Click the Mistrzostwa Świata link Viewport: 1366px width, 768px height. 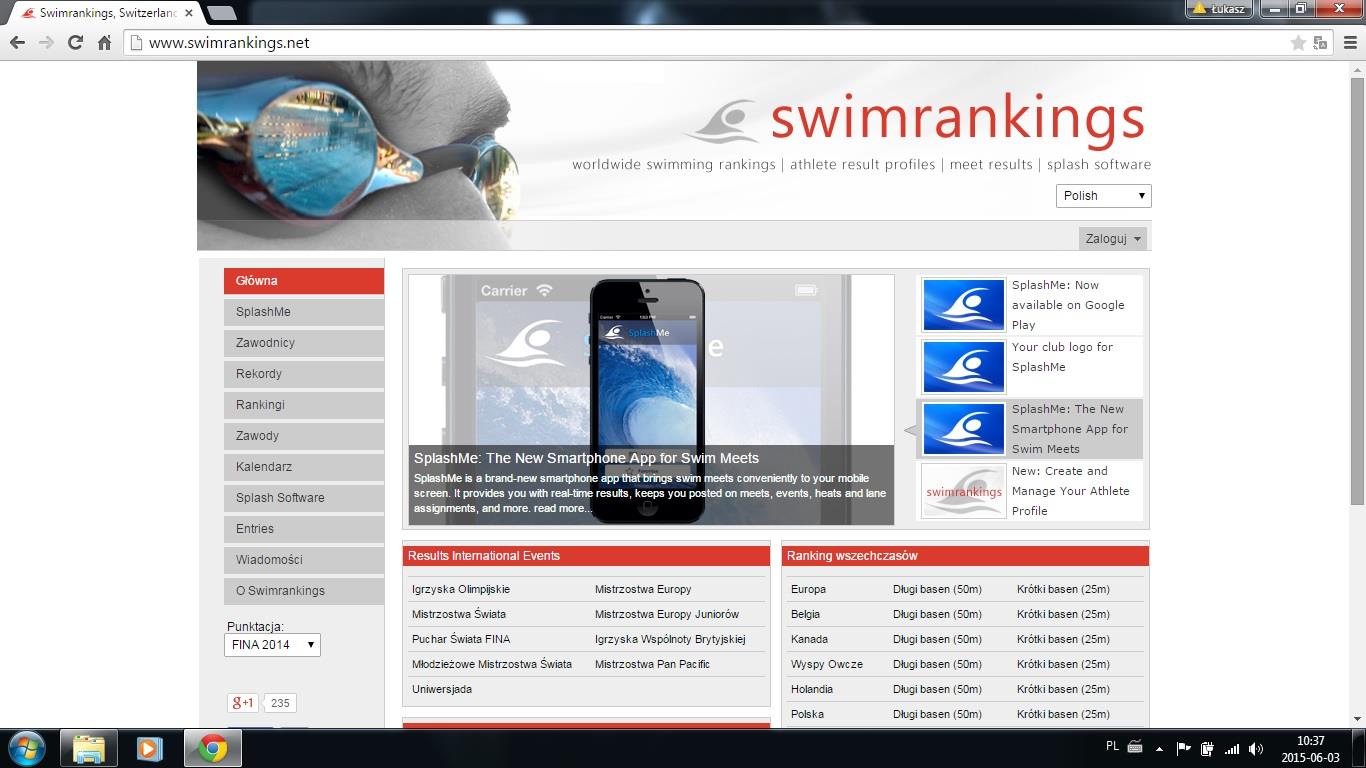pos(459,614)
